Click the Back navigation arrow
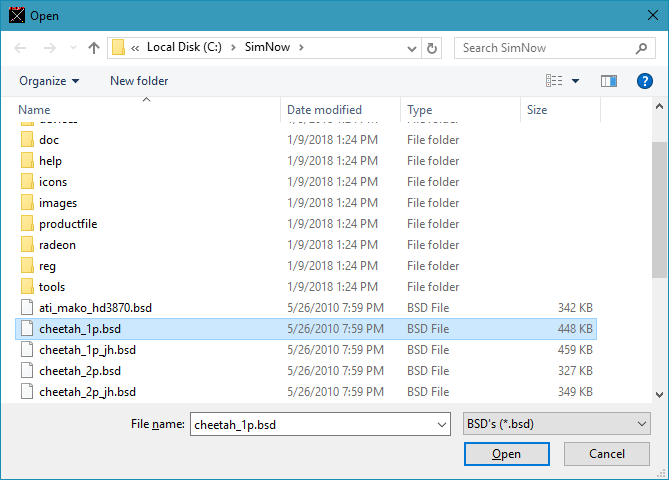This screenshot has height=480, width=669. pyautogui.click(x=21, y=48)
